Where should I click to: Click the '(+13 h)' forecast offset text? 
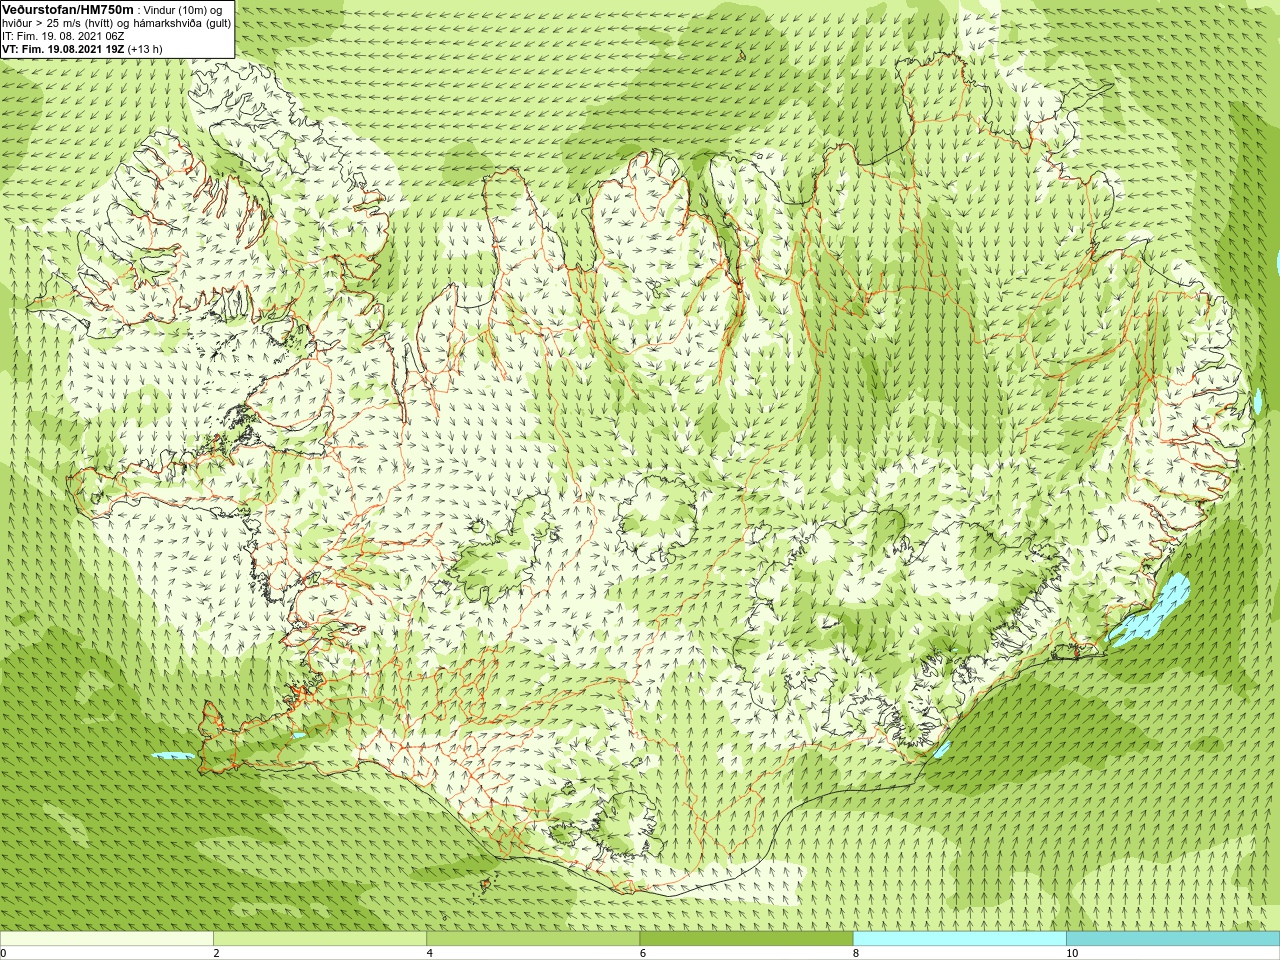145,49
